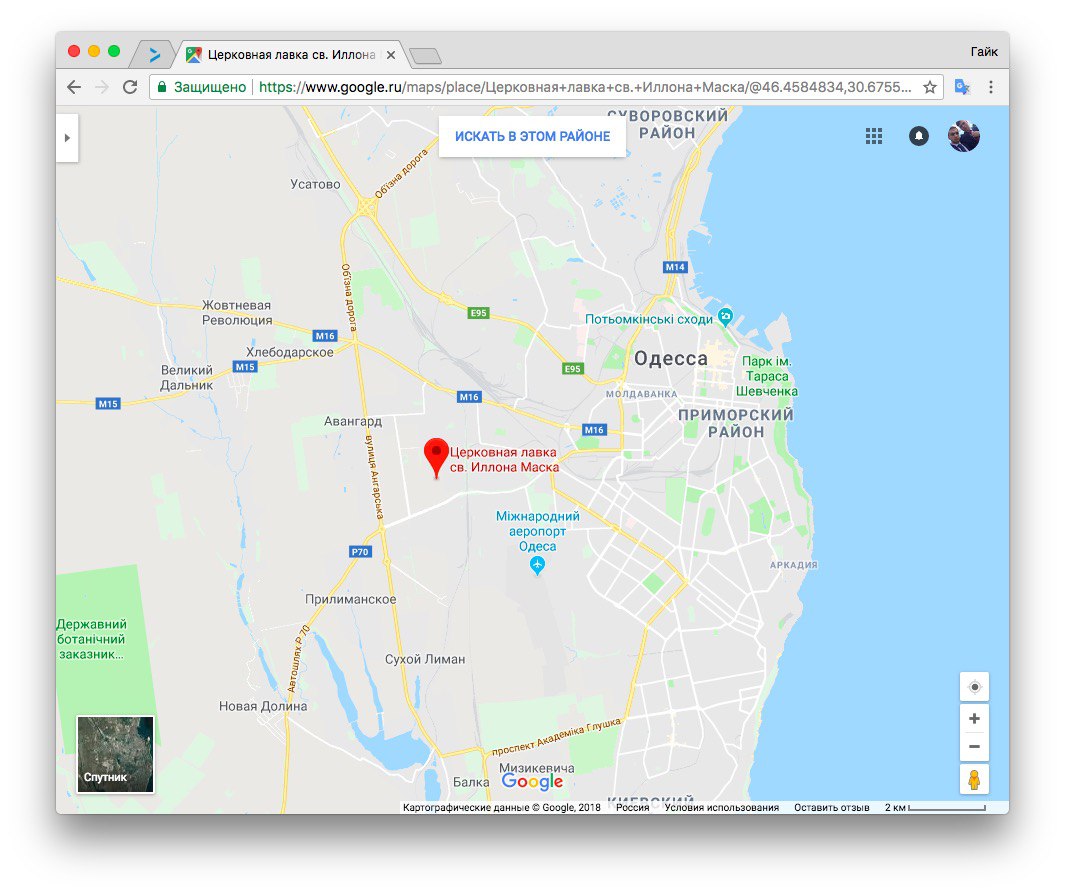Click the browser forward arrow

tap(102, 87)
